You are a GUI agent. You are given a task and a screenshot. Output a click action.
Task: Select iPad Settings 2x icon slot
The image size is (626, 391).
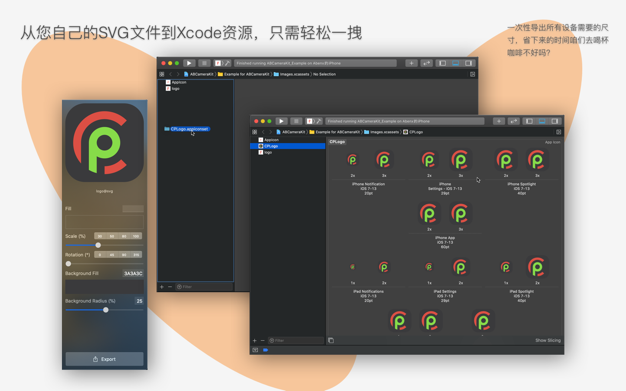coord(460,267)
